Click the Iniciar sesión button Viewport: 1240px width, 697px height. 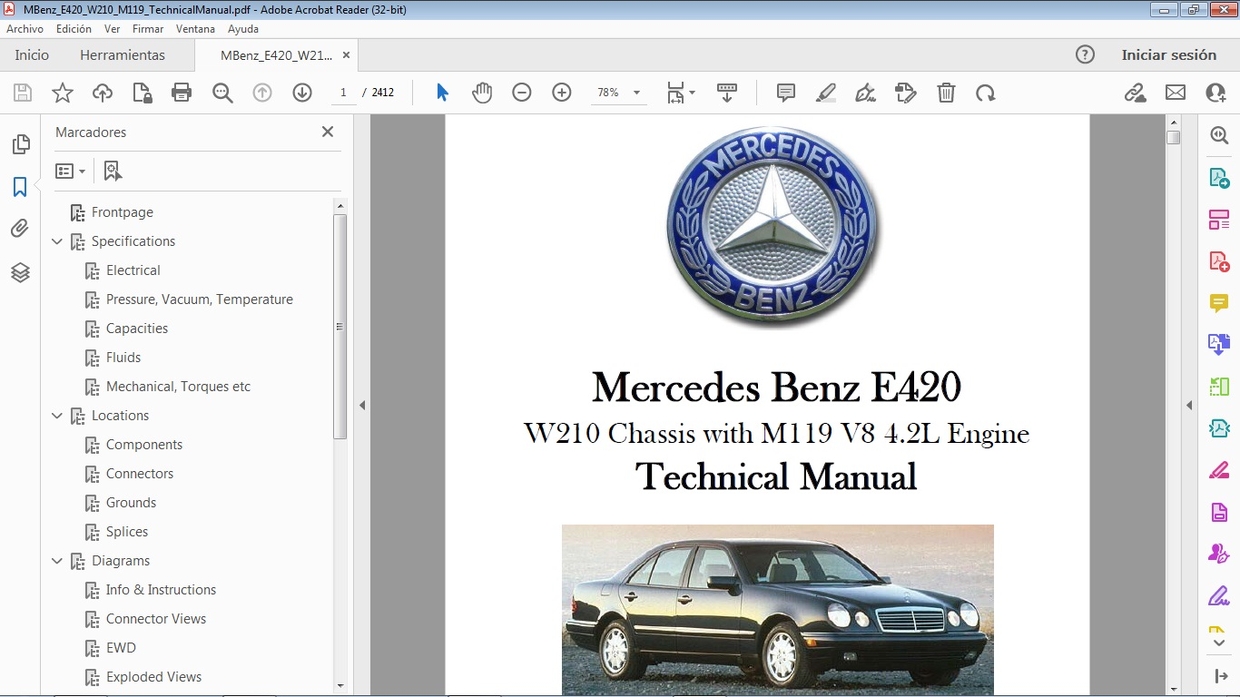point(1170,55)
